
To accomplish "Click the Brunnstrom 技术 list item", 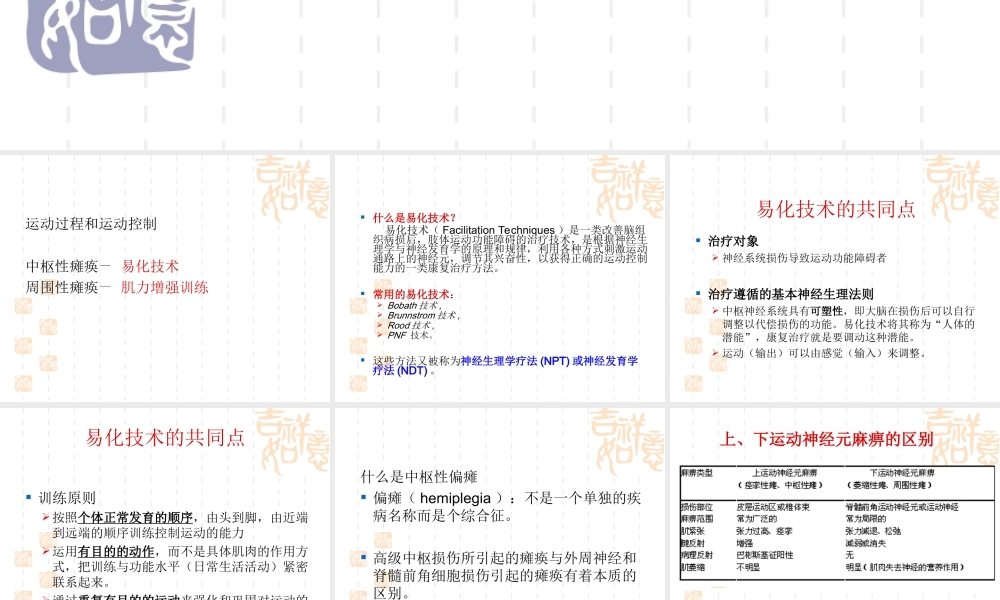I will click(x=424, y=315).
